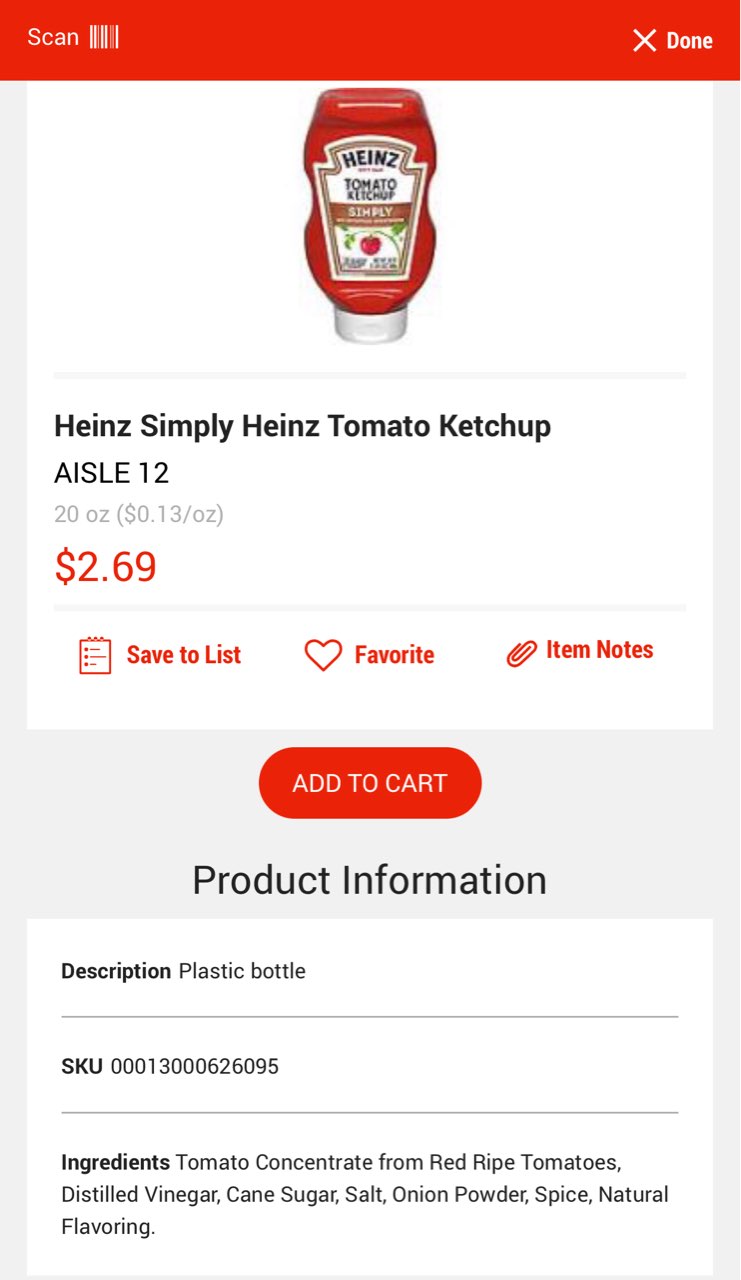Click the Favorite text label
The width and height of the screenshot is (741, 1280).
[394, 655]
